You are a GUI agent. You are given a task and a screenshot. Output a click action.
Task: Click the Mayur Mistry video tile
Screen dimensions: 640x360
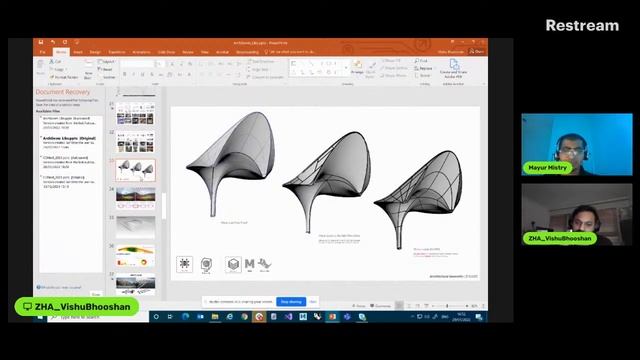[x=577, y=144]
